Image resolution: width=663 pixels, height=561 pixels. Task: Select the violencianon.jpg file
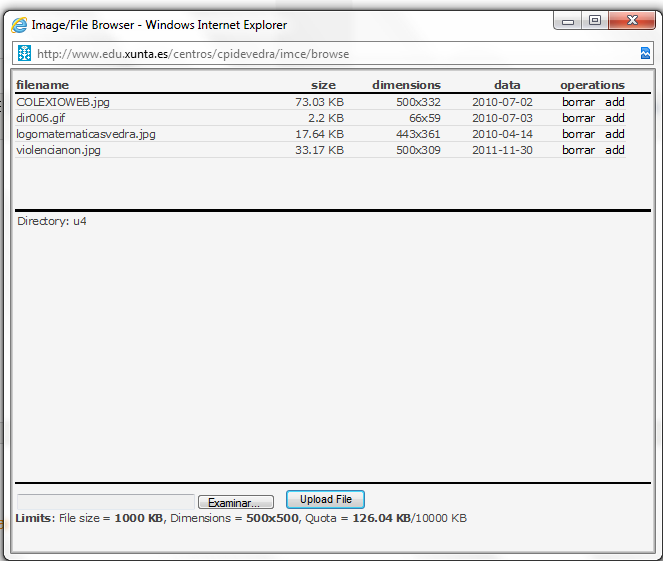pos(58,150)
